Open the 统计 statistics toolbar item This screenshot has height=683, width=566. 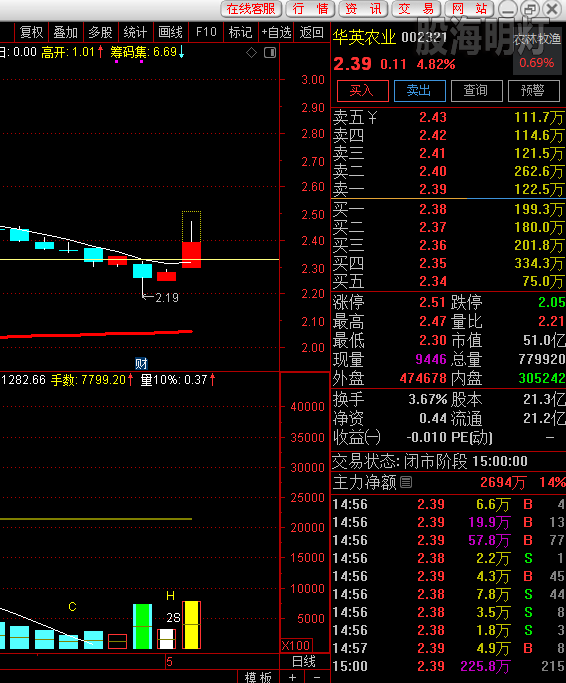pyautogui.click(x=135, y=32)
